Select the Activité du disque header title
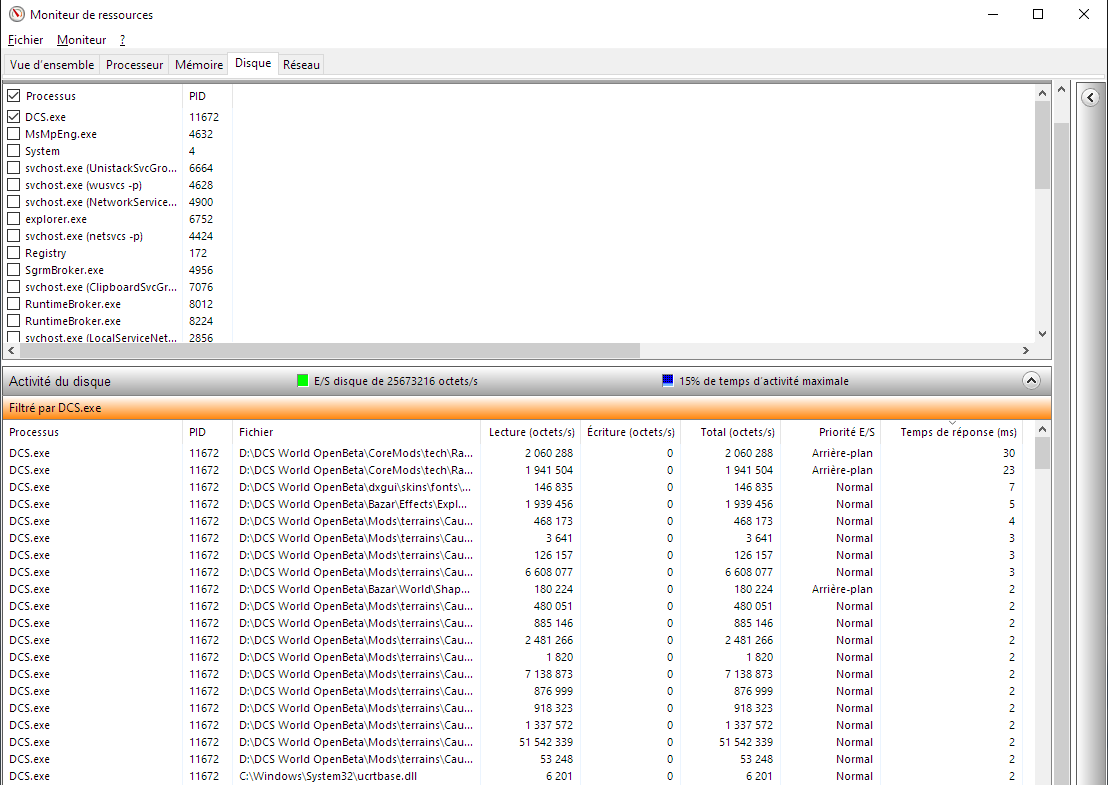The height and width of the screenshot is (785, 1108). point(60,381)
